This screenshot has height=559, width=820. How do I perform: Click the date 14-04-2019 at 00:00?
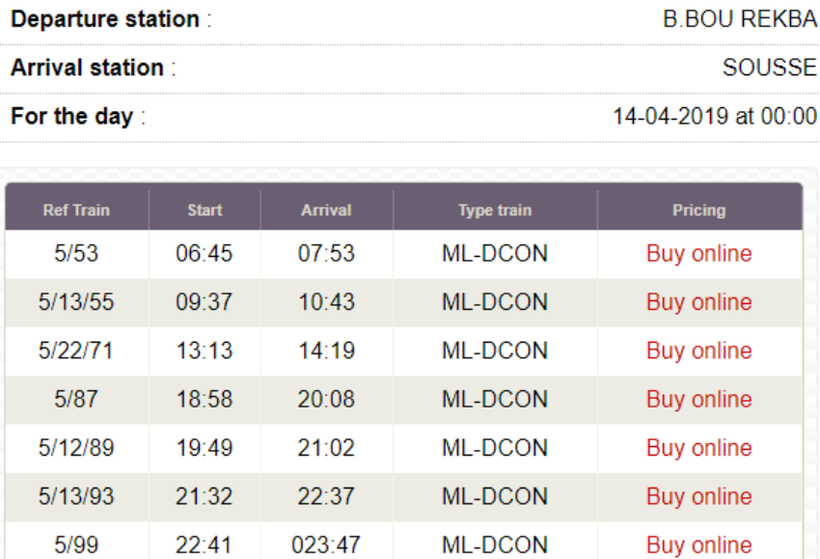(x=714, y=116)
